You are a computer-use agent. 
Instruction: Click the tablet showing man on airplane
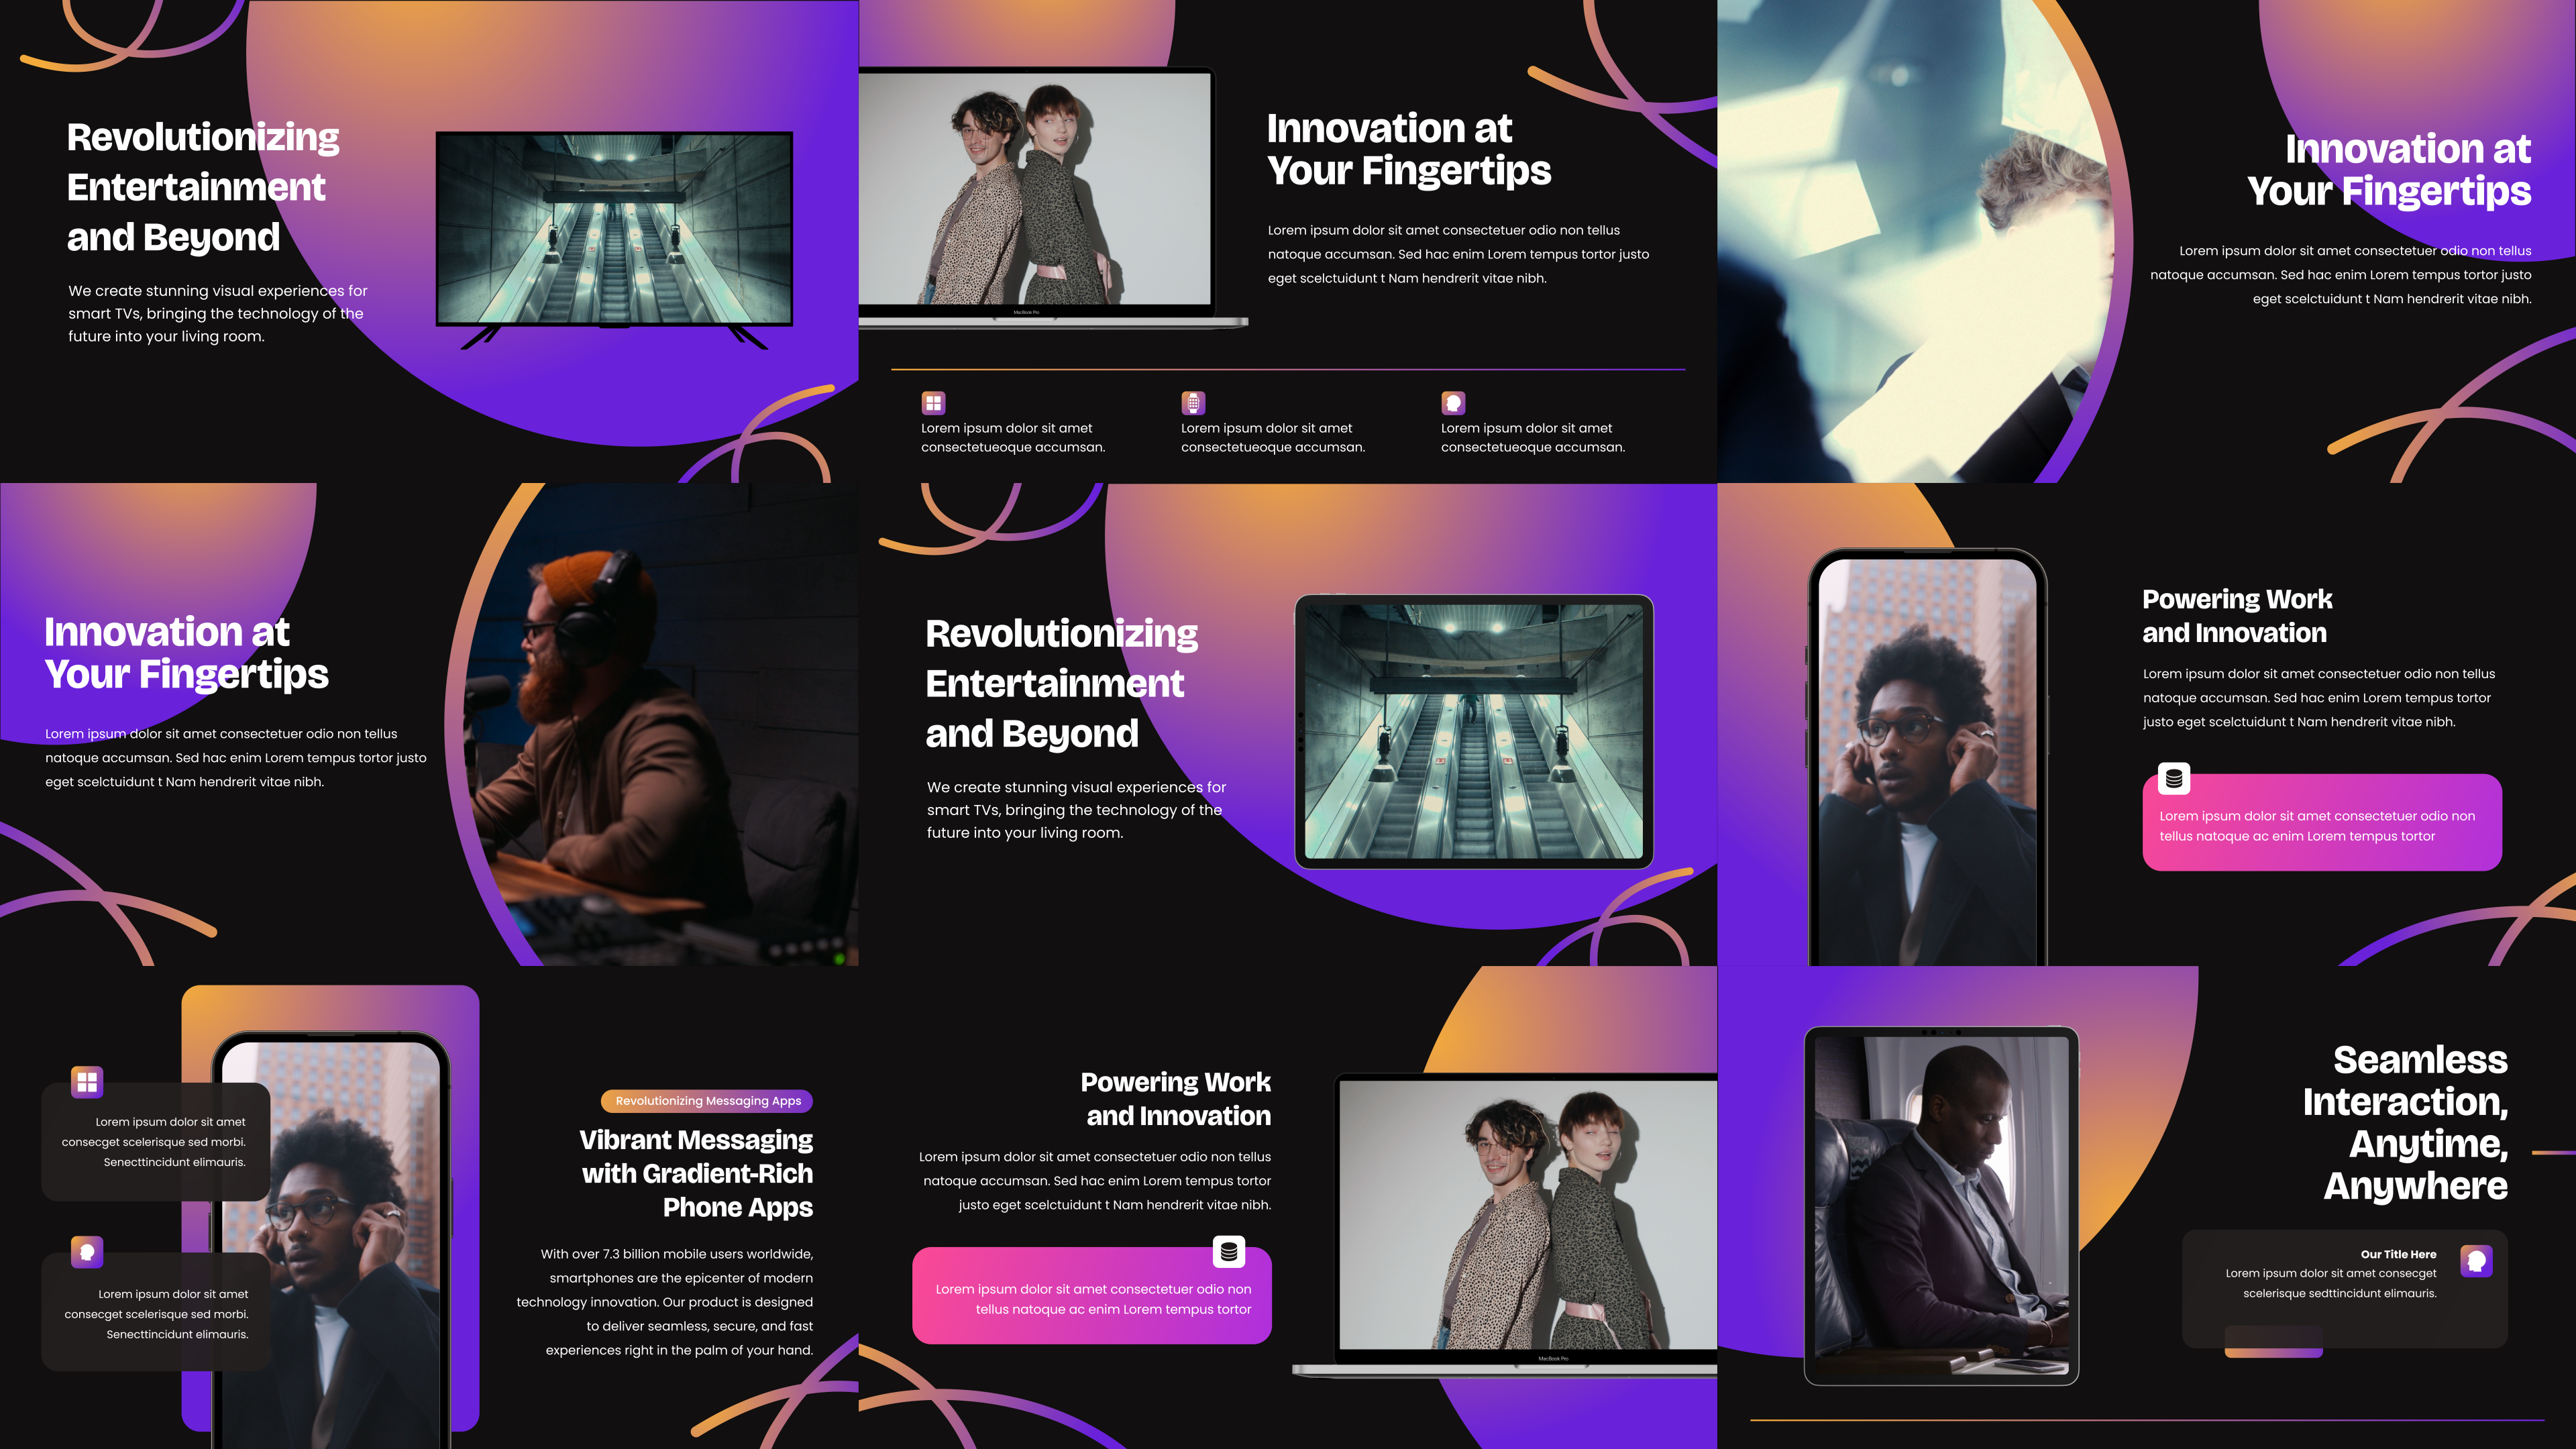click(x=1941, y=1206)
